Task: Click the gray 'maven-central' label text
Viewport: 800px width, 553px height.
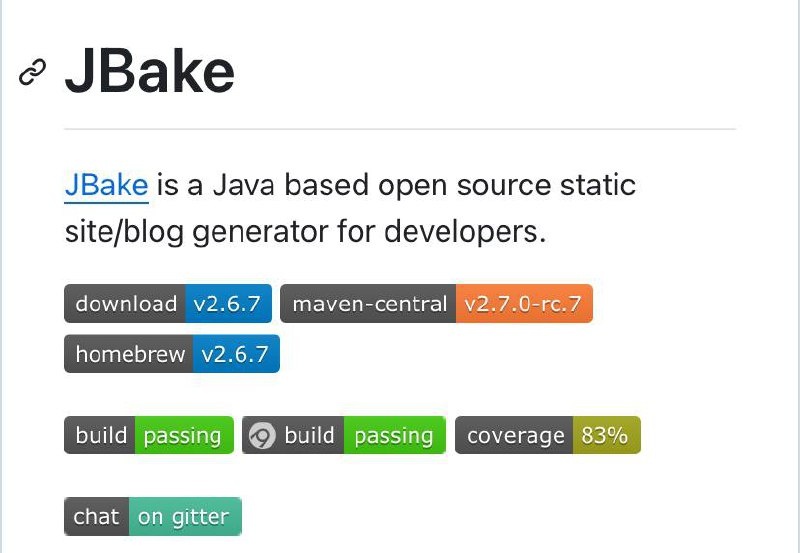Action: tap(369, 304)
